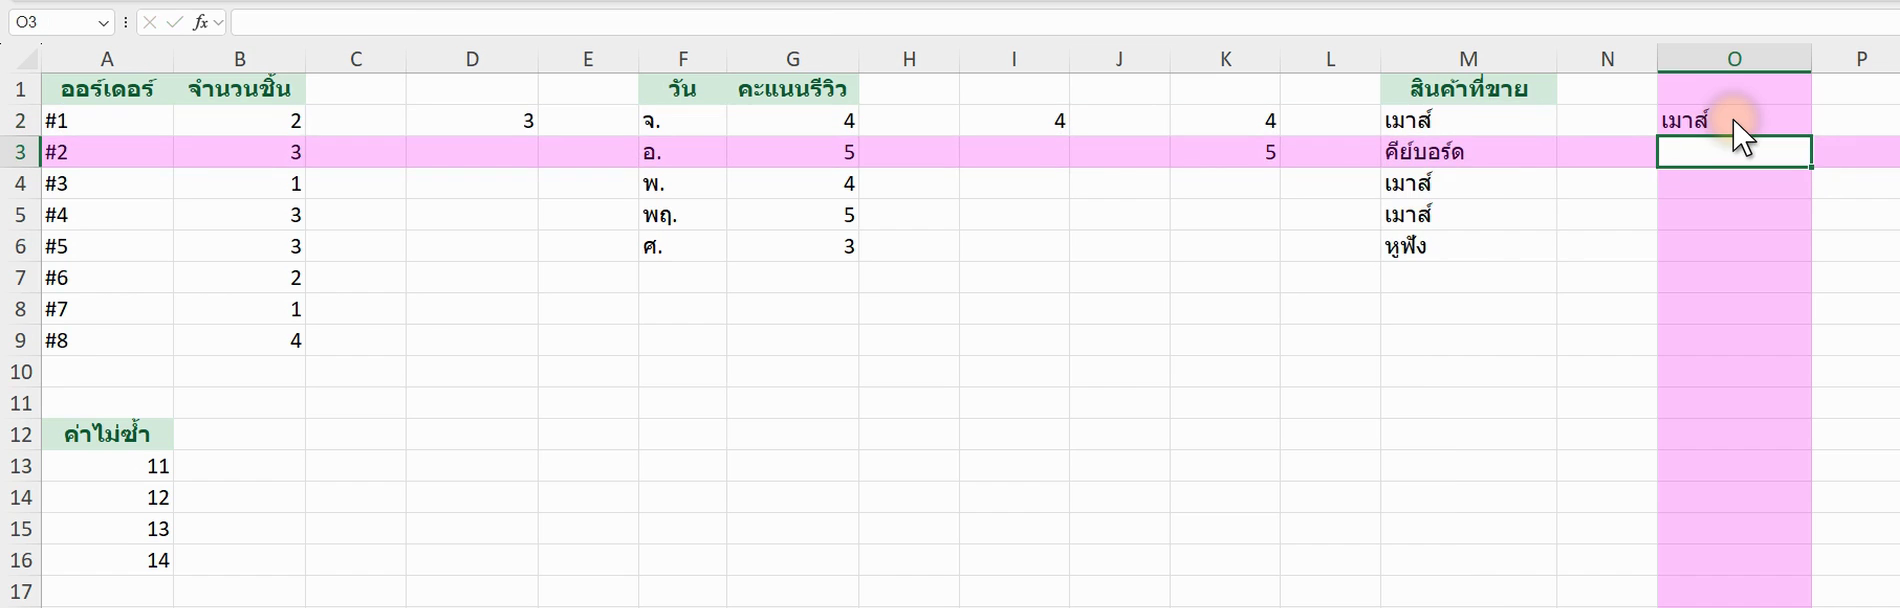Viewport: 1900px width, 608px height.
Task: Select unique value cell 14
Action: tap(107, 561)
